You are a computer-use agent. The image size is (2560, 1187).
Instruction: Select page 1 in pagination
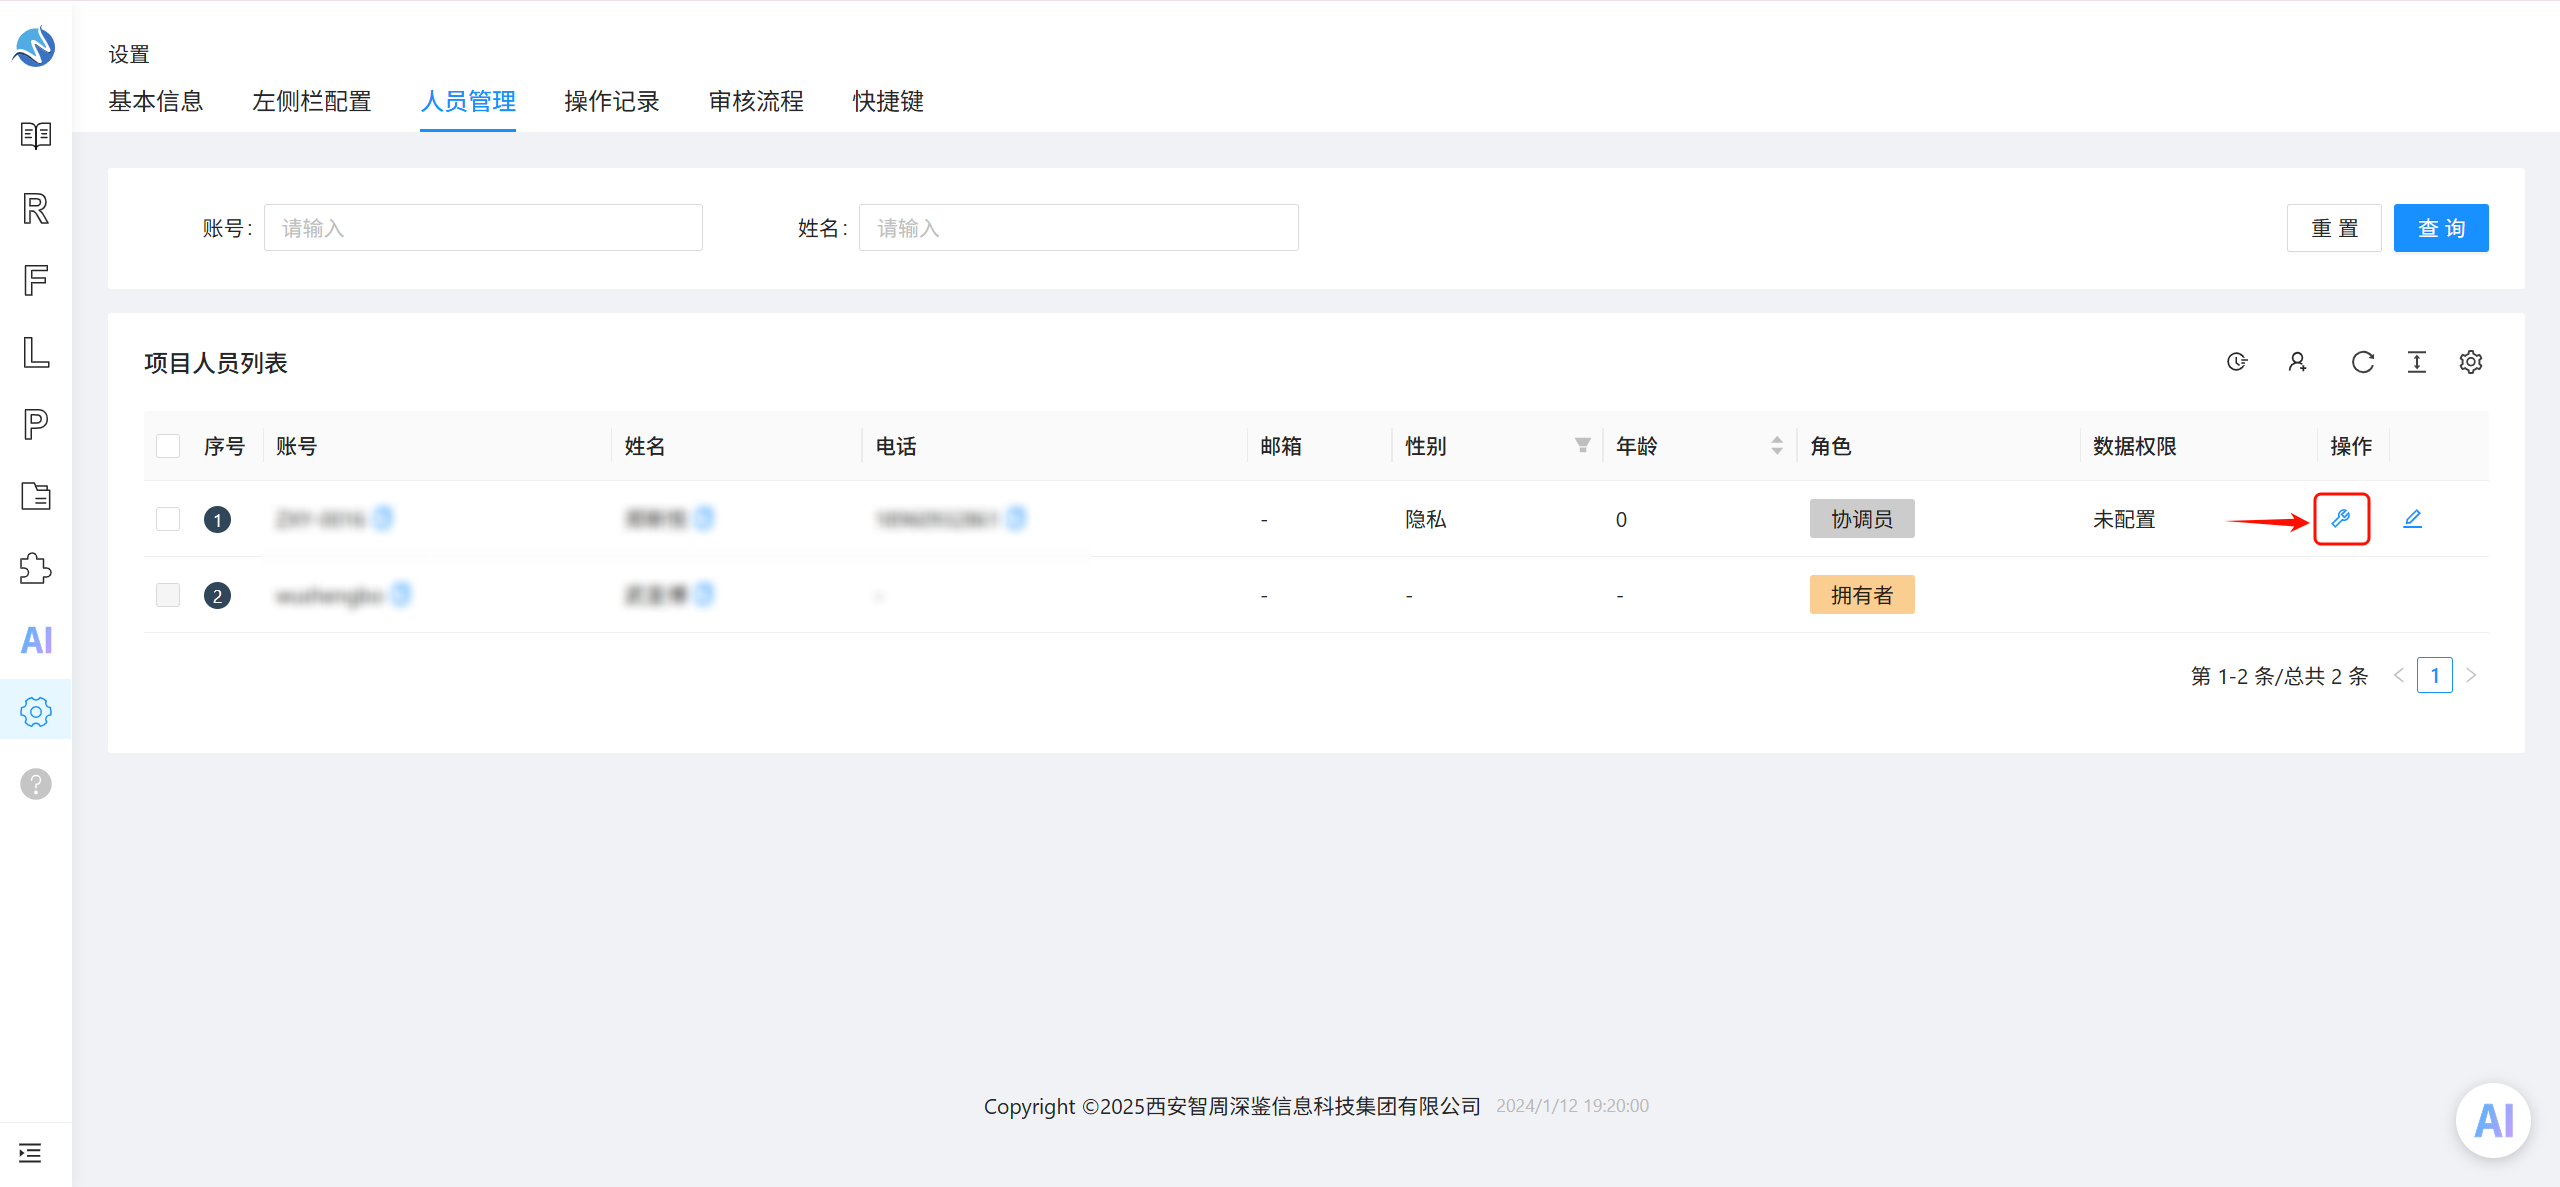pyautogui.click(x=2435, y=676)
